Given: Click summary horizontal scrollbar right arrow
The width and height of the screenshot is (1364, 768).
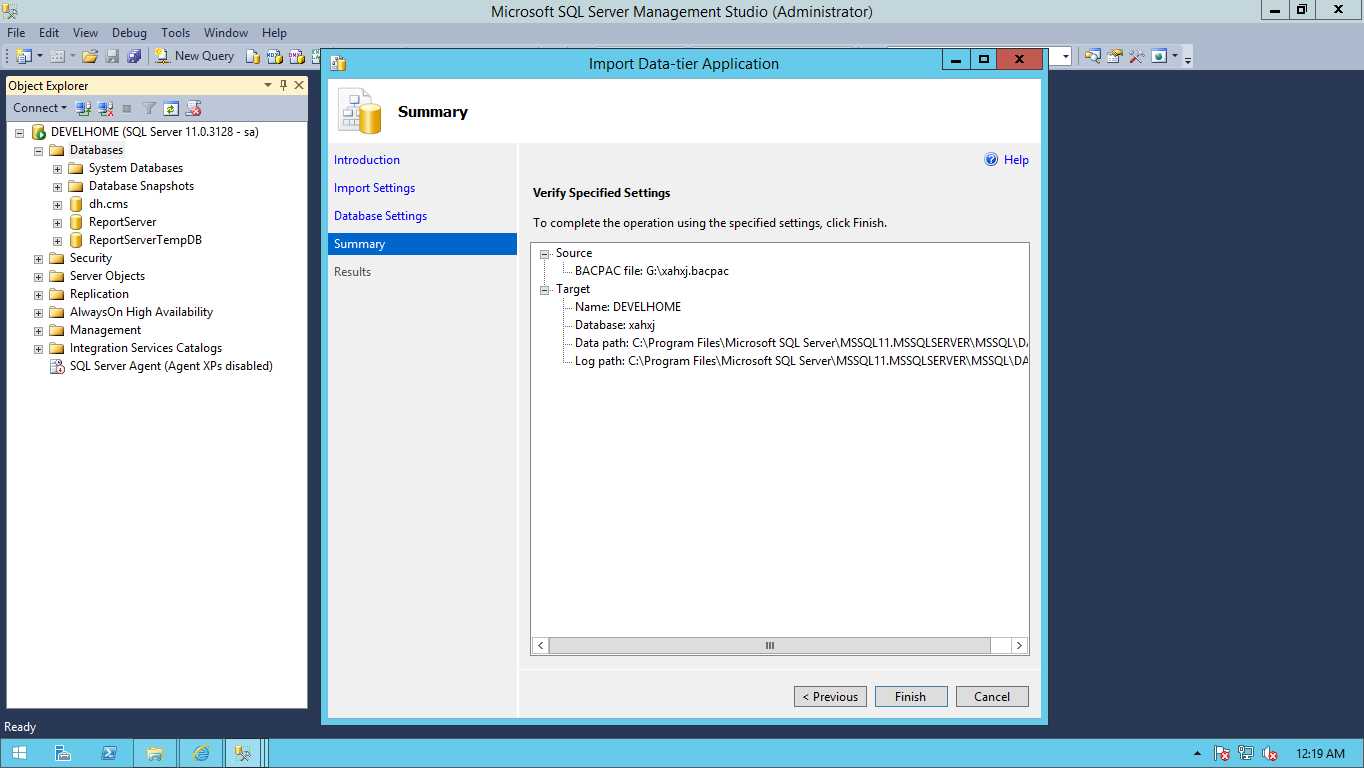Looking at the screenshot, I should 1019,646.
